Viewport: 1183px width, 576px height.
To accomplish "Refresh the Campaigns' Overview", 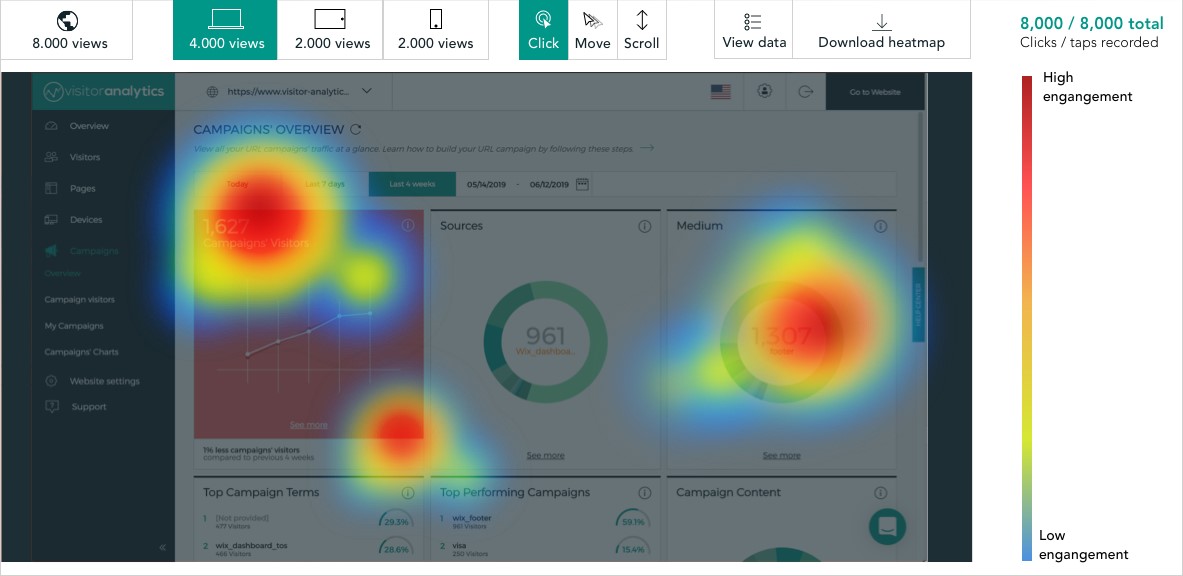I will click(356, 129).
